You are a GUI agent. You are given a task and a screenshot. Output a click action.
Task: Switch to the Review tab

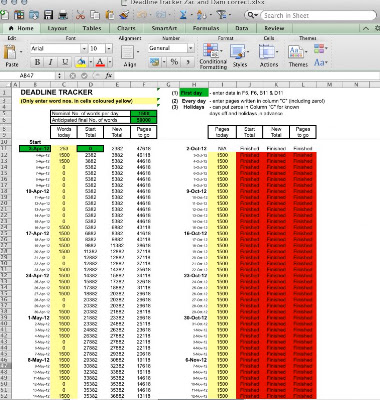point(274,28)
